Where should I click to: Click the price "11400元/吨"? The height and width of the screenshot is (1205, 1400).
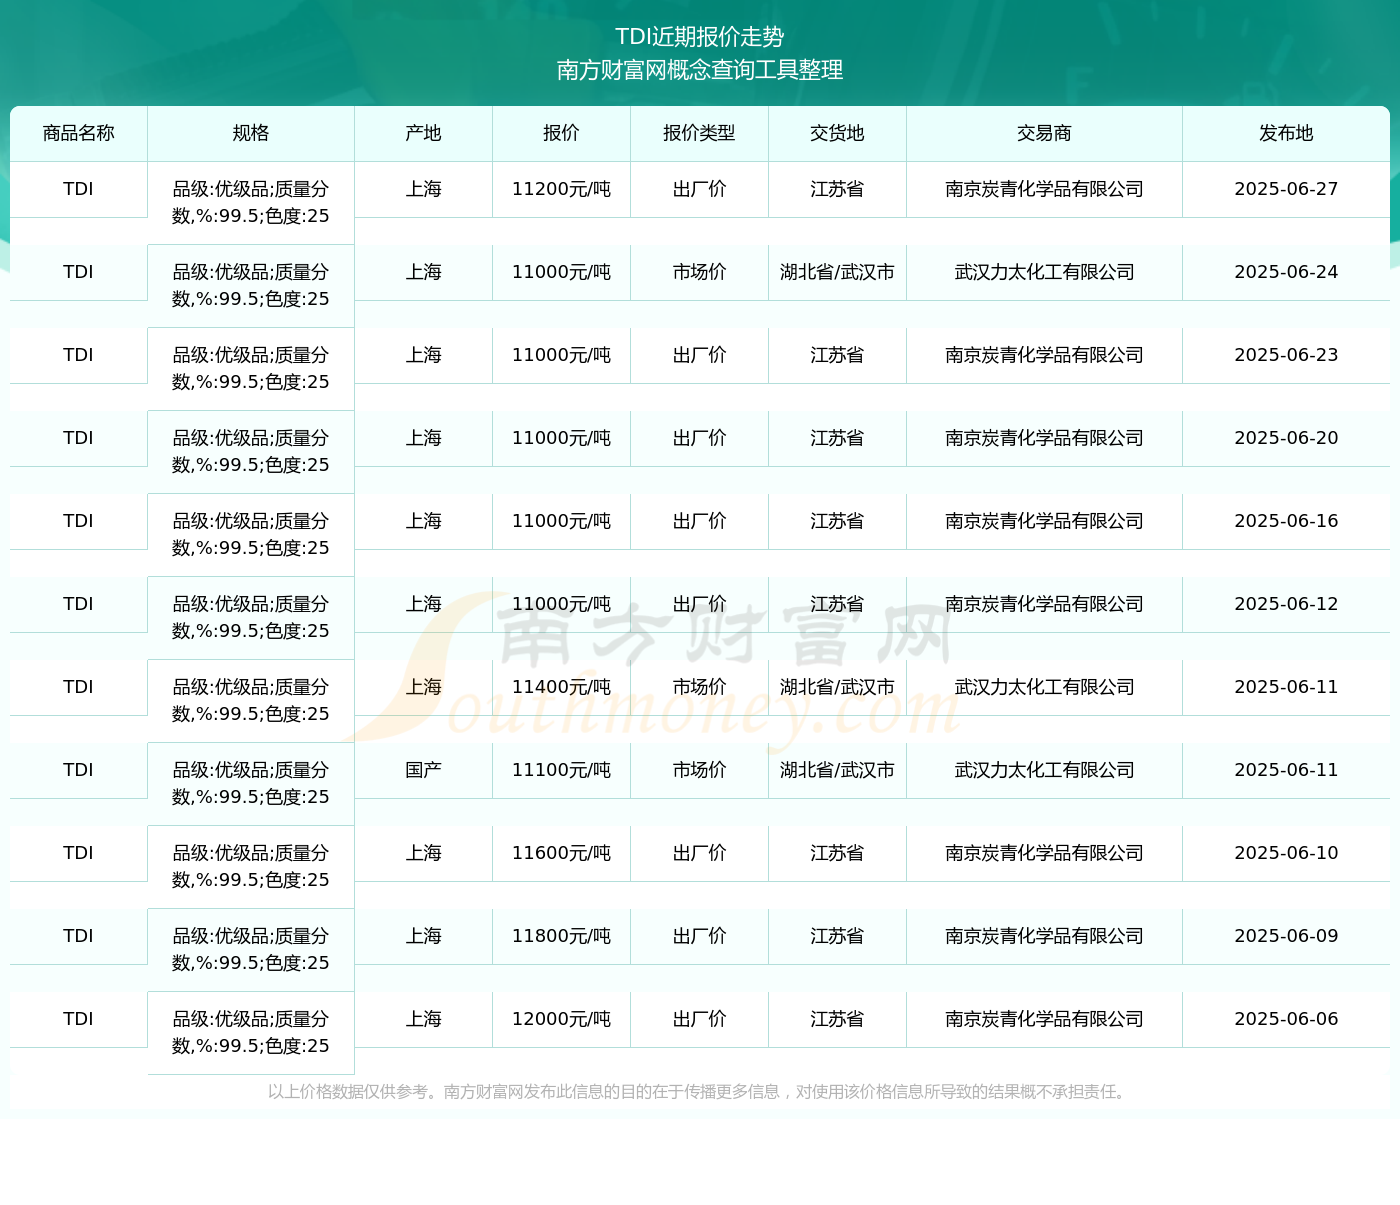(x=562, y=687)
